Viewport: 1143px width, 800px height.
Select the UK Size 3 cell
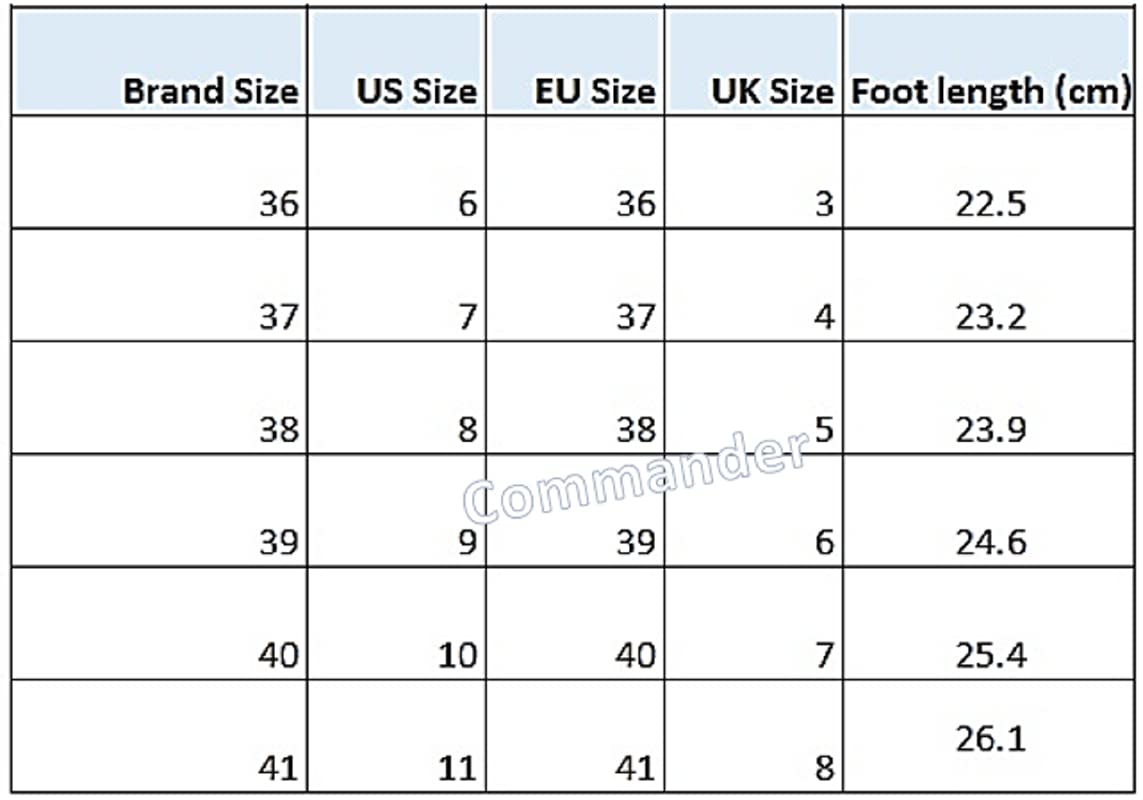[824, 204]
